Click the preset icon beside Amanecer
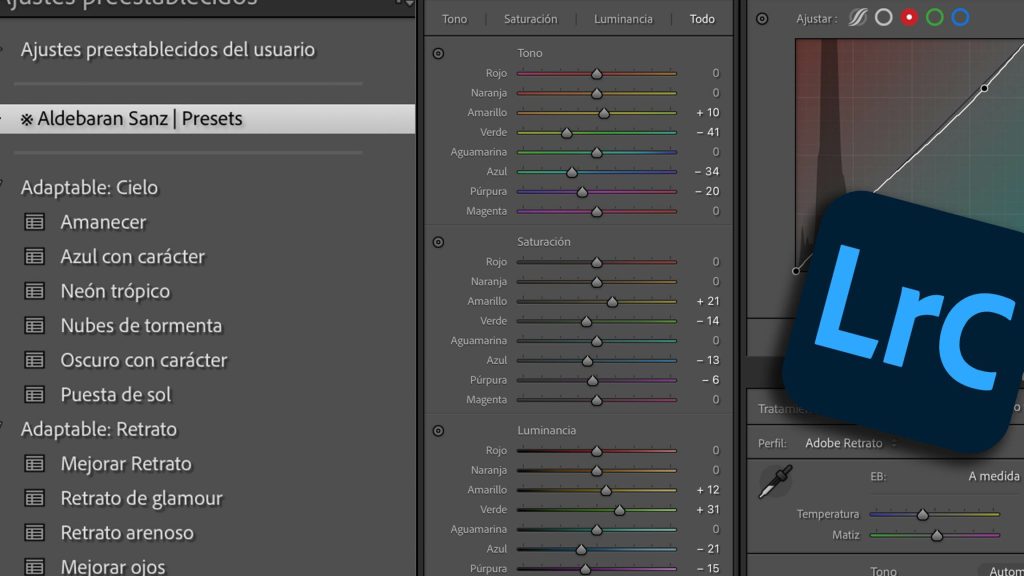 pyautogui.click(x=35, y=222)
